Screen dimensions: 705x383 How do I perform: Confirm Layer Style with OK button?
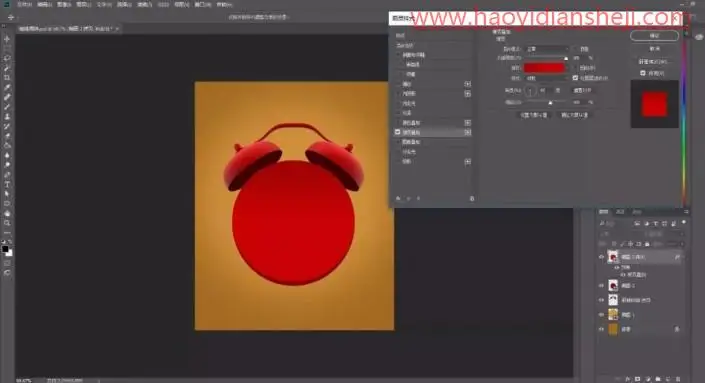pos(654,36)
